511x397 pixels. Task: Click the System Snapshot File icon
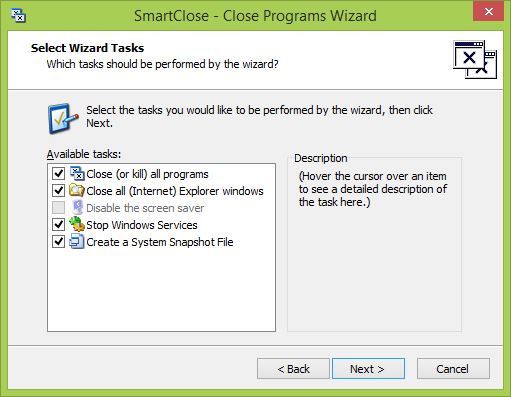tap(77, 241)
